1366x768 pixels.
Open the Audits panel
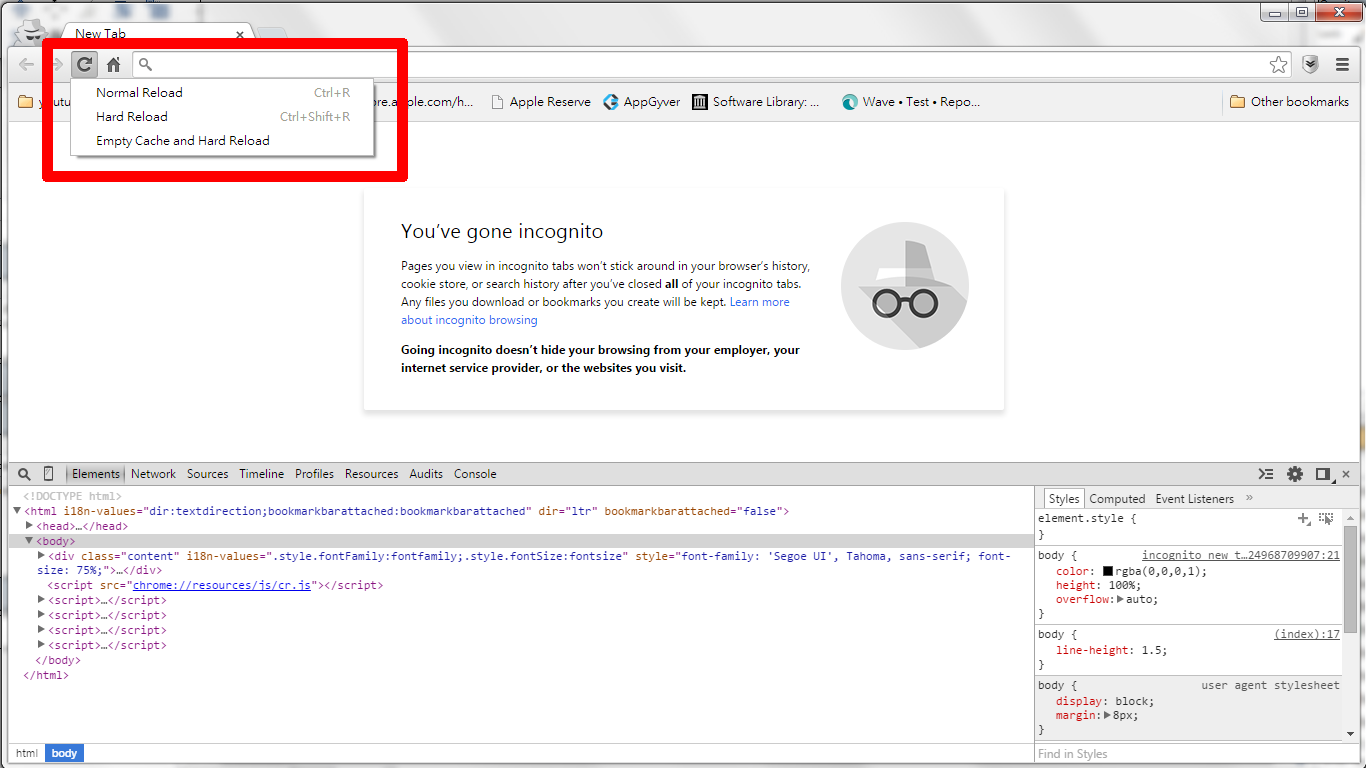click(x=426, y=474)
